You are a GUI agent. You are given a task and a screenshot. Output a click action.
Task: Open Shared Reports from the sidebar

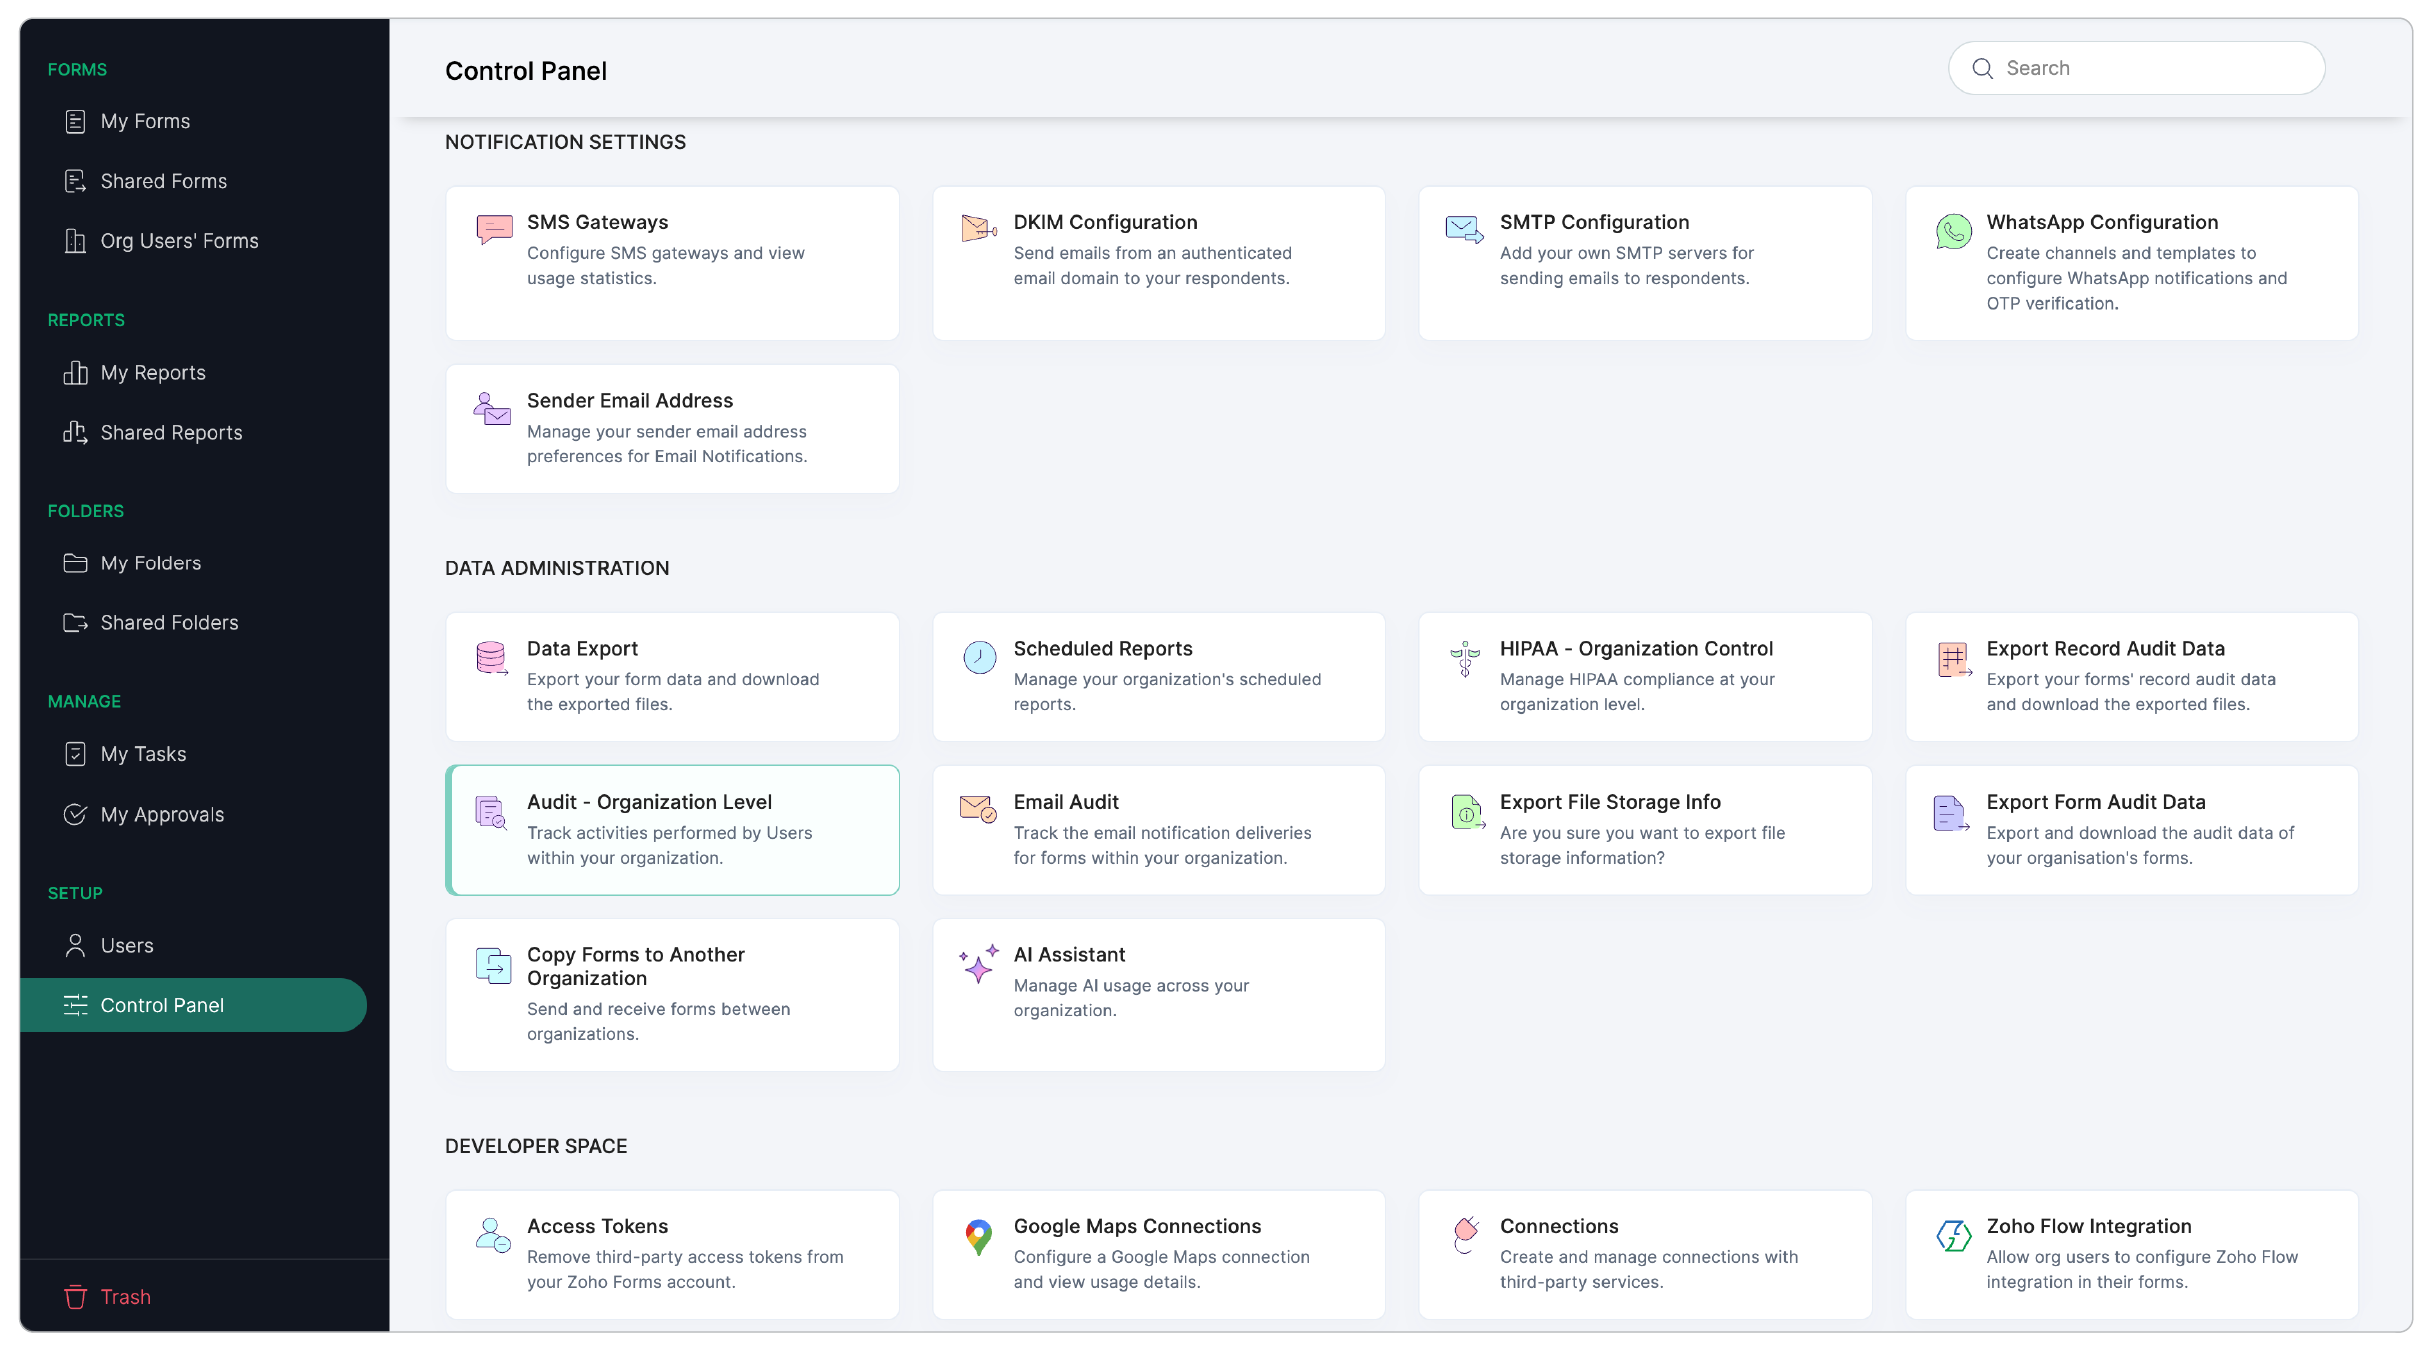pos(170,432)
